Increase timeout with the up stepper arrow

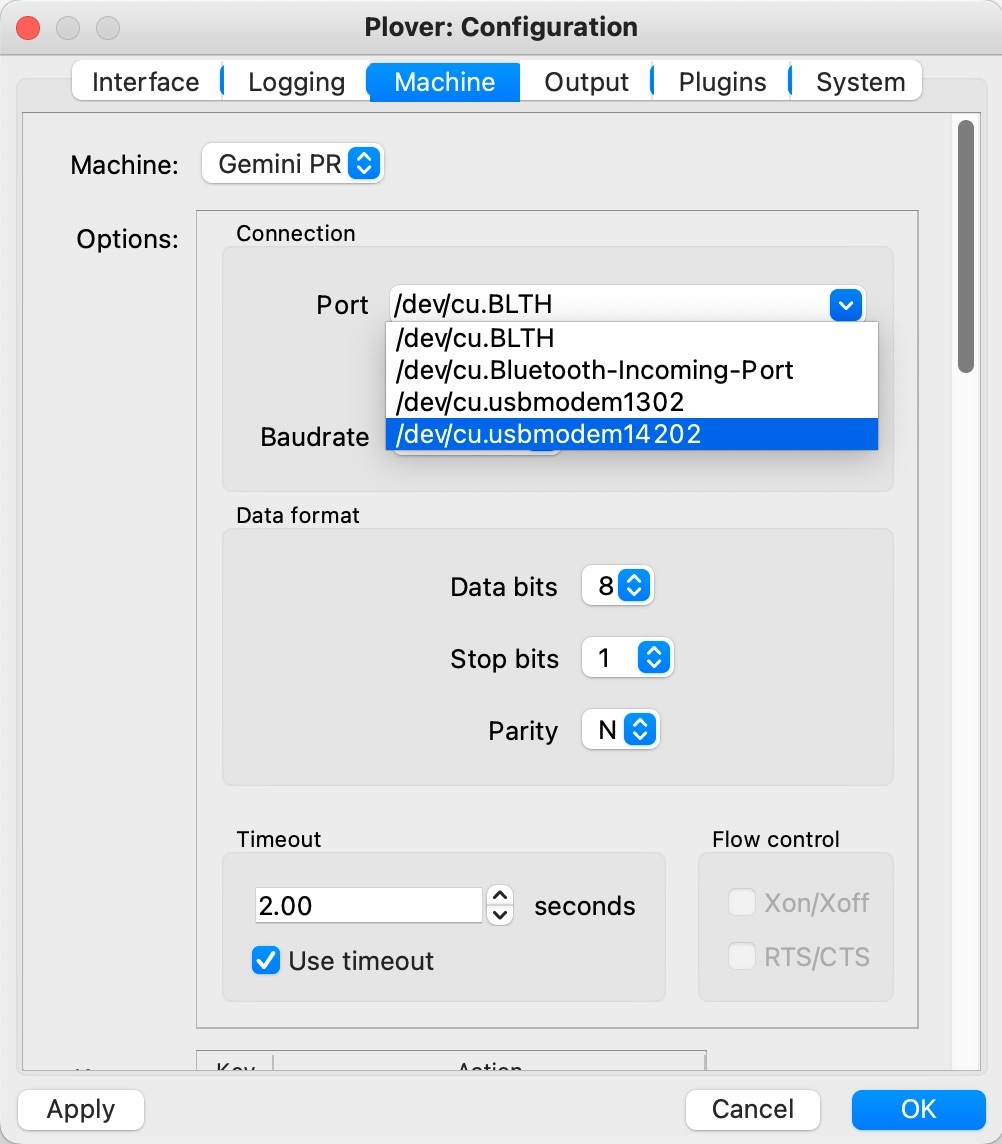(x=500, y=895)
